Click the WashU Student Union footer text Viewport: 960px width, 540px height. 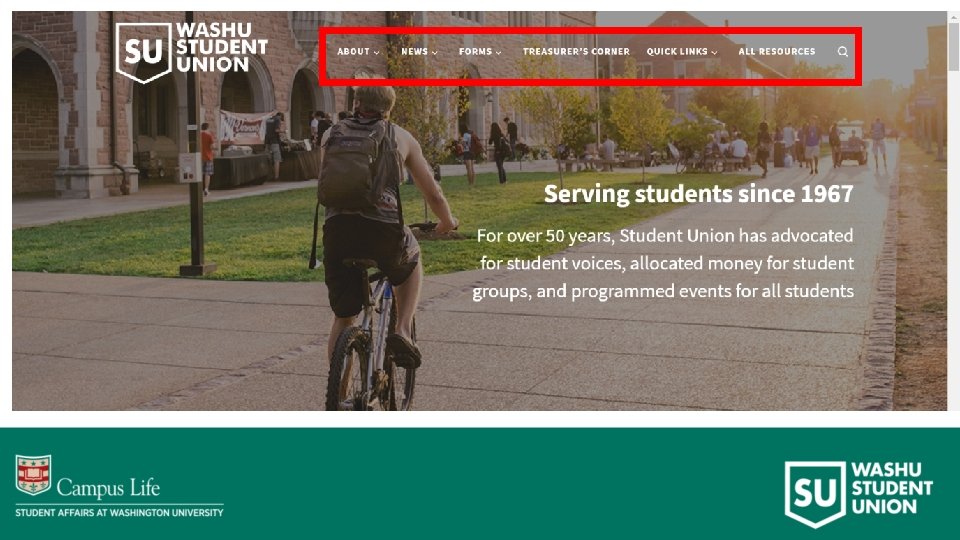[891, 488]
